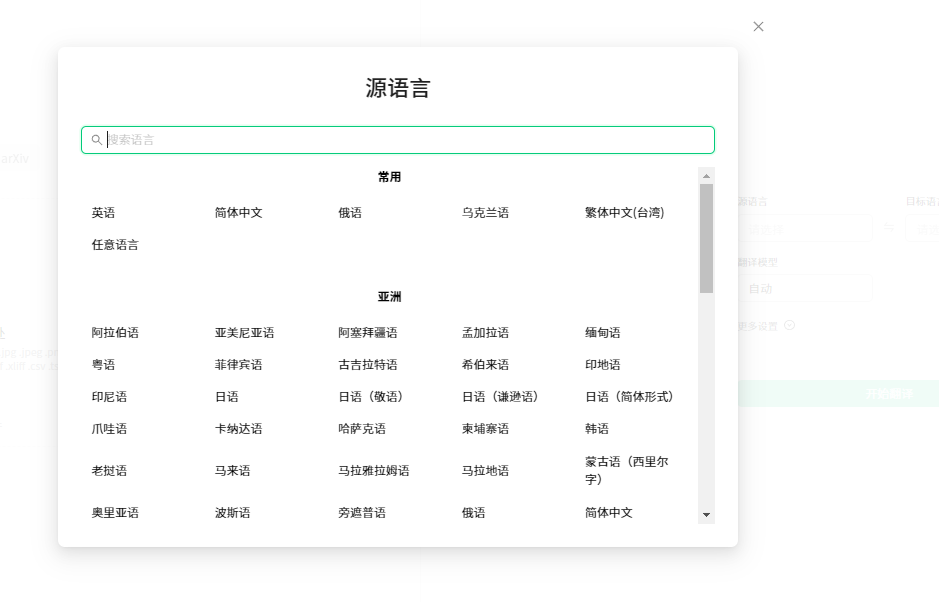Click the scrollbar down arrow
Screen dimensions: 939x602
[x=706, y=515]
